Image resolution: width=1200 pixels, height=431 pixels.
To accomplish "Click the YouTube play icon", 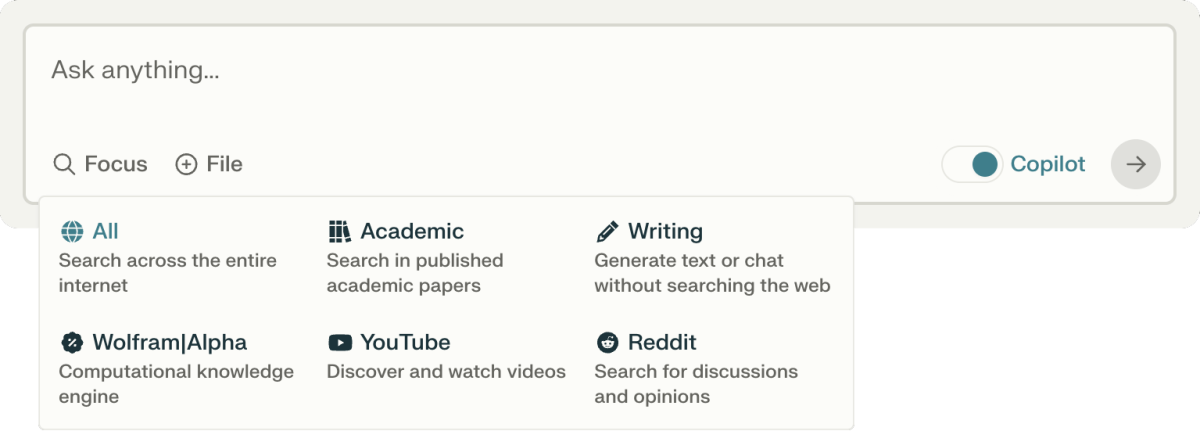I will 340,343.
